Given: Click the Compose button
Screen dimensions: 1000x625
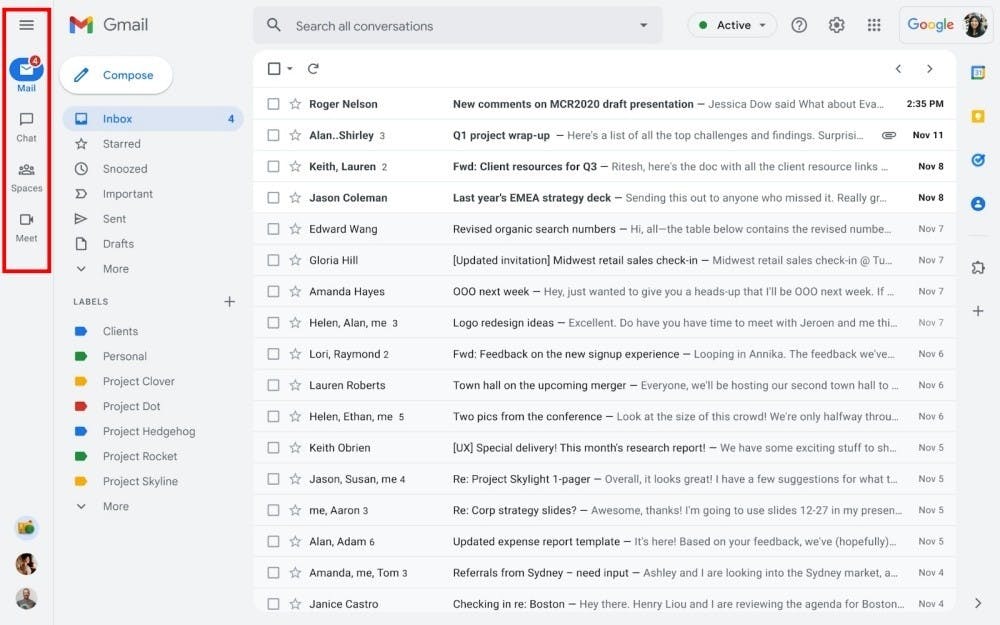Looking at the screenshot, I should pos(116,75).
